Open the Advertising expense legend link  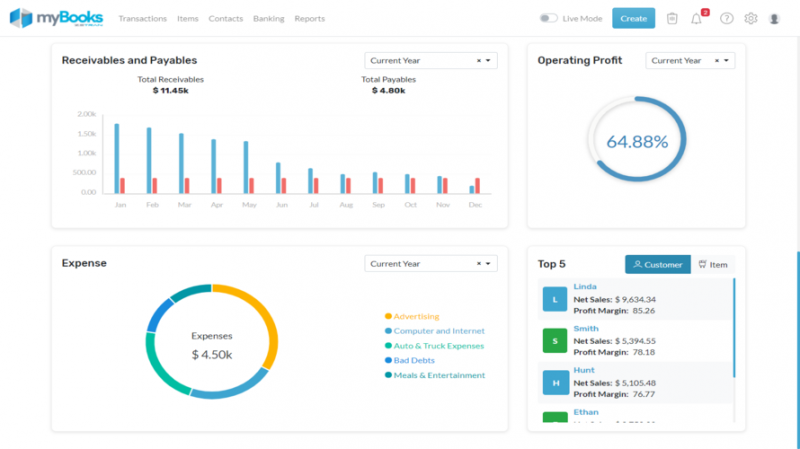click(x=416, y=316)
